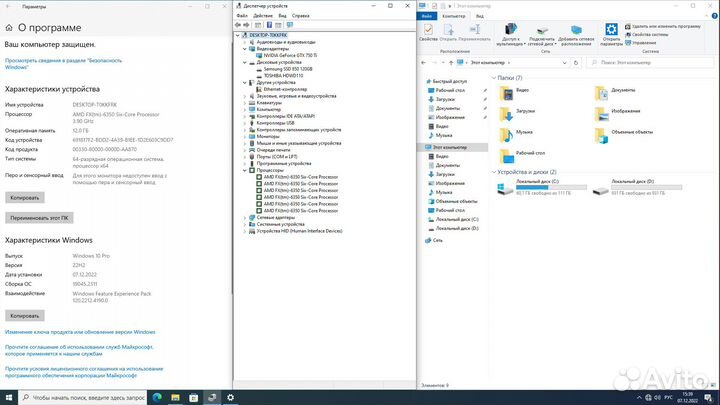
Task: Switch to Вид tab in Explorer ribbon
Action: pyautogui.click(x=479, y=16)
